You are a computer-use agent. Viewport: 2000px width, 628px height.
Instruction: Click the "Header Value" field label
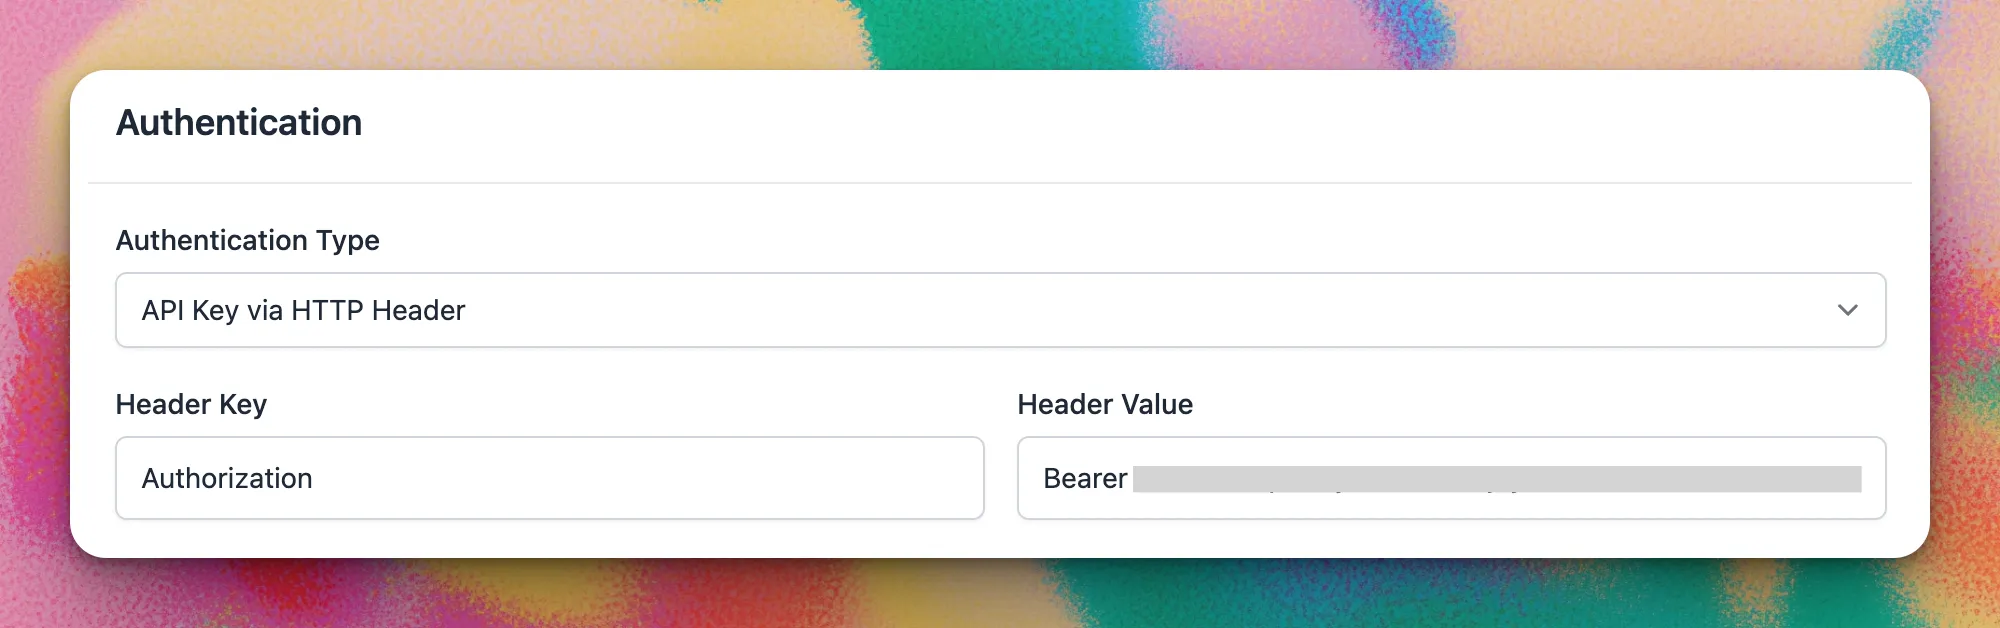coord(1105,404)
